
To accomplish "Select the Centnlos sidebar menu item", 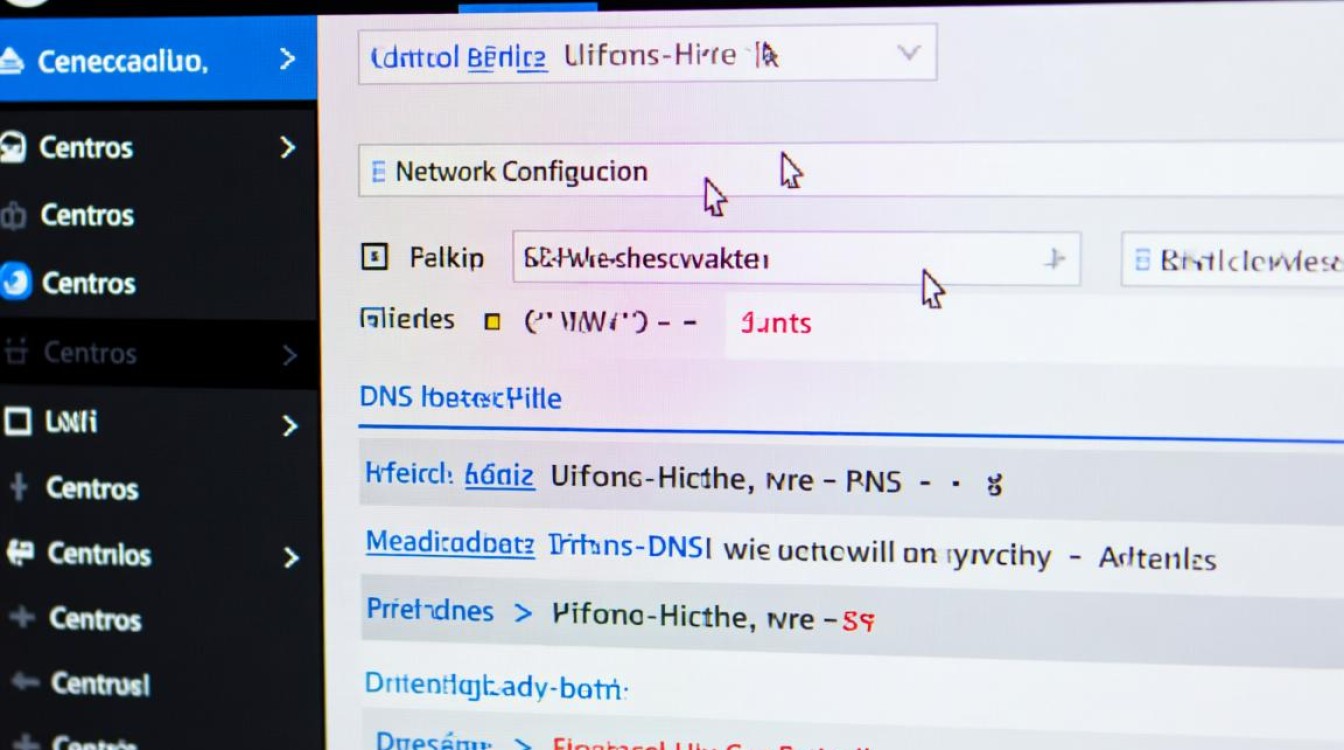I will coord(99,554).
